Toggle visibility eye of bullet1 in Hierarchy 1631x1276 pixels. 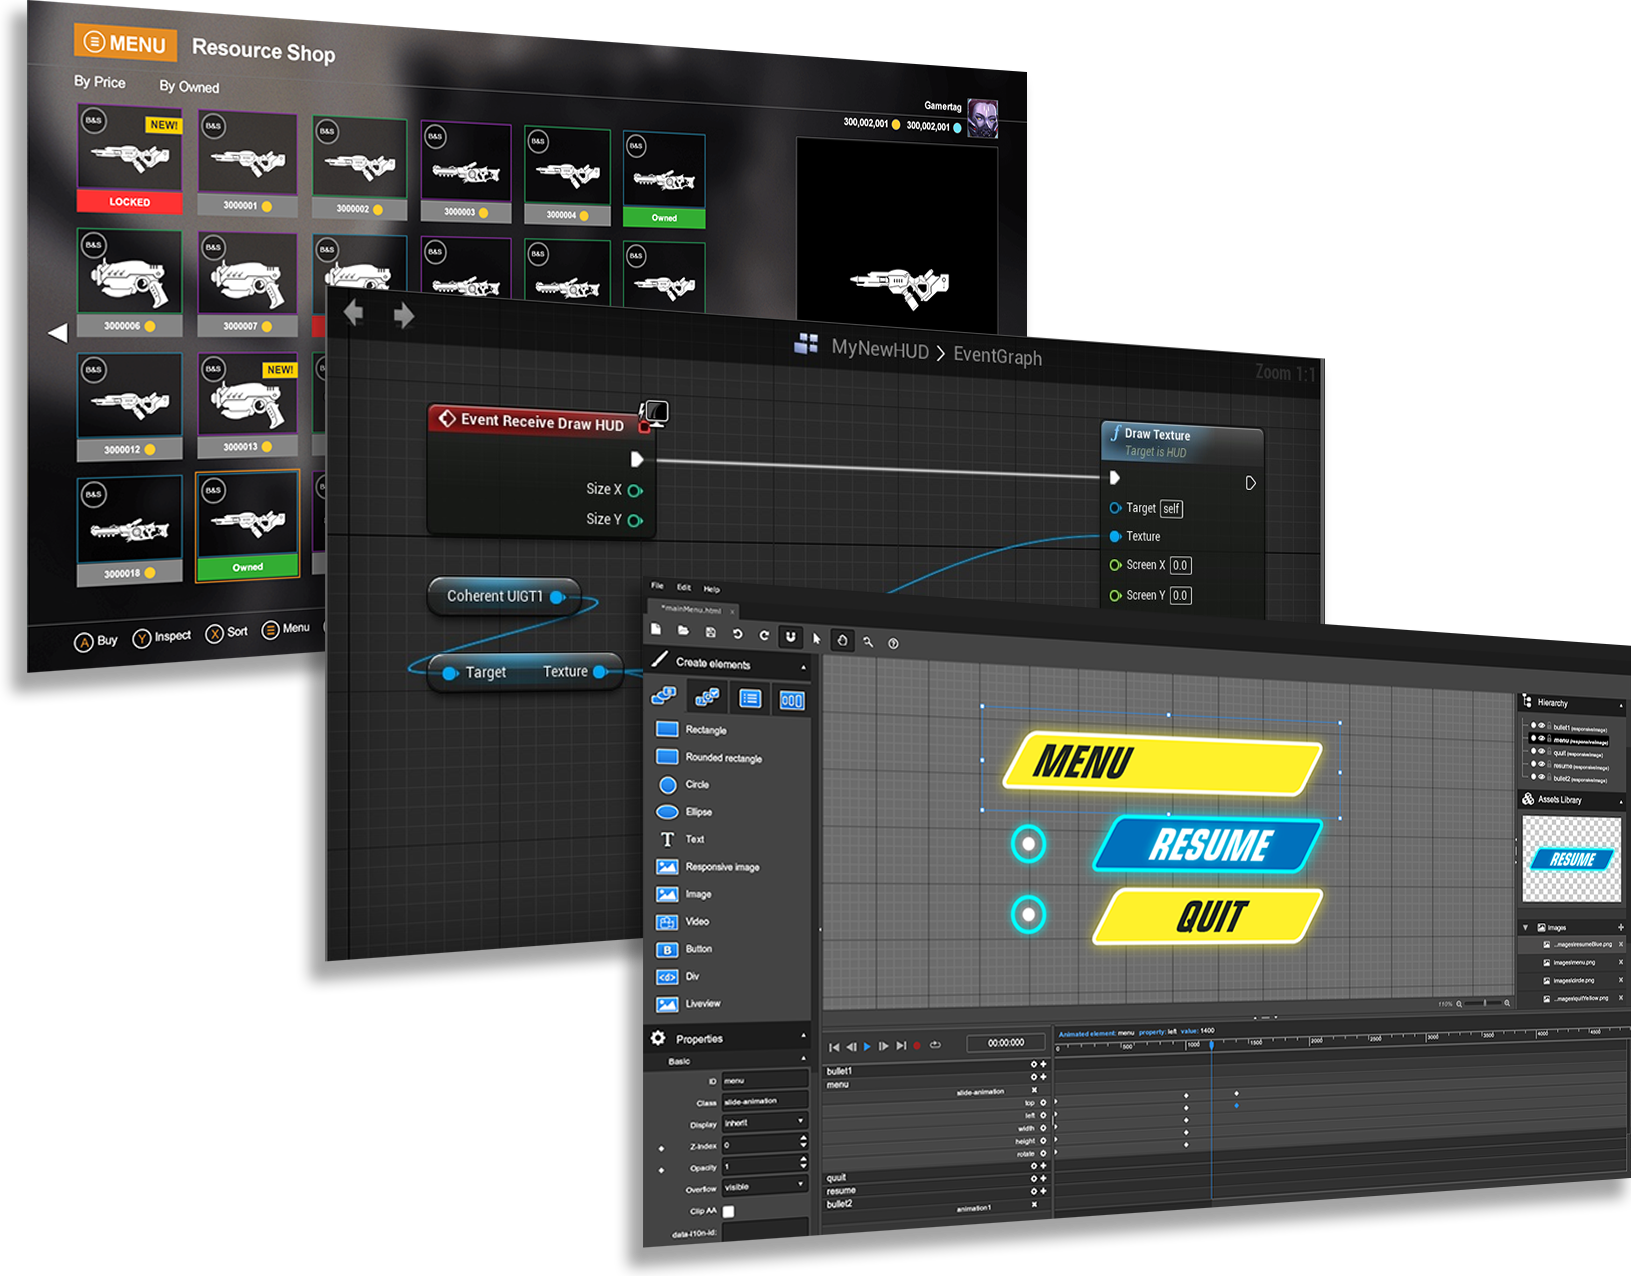coord(1540,726)
